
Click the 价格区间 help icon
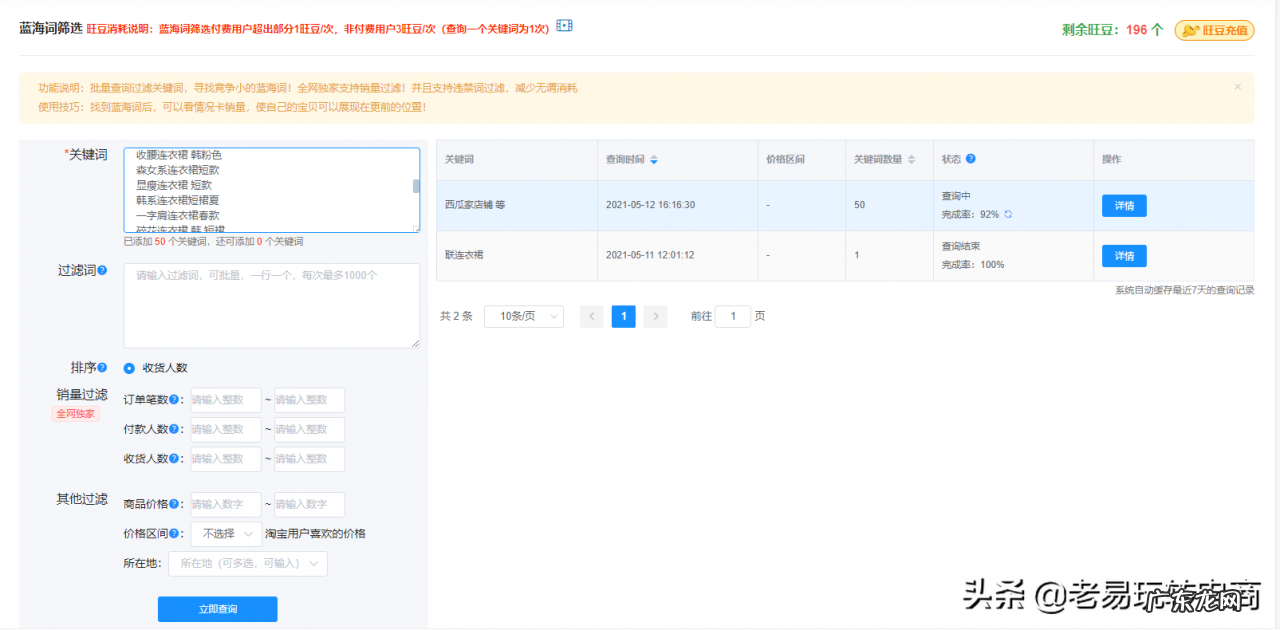(x=172, y=533)
